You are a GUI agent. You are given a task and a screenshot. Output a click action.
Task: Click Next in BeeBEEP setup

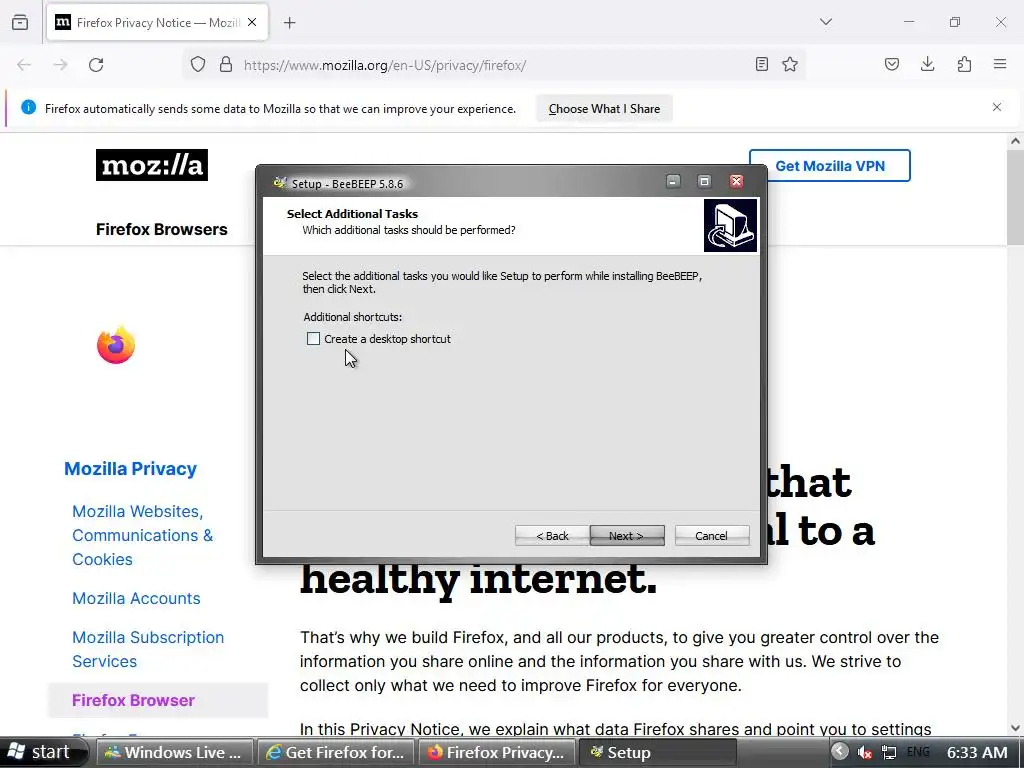627,536
